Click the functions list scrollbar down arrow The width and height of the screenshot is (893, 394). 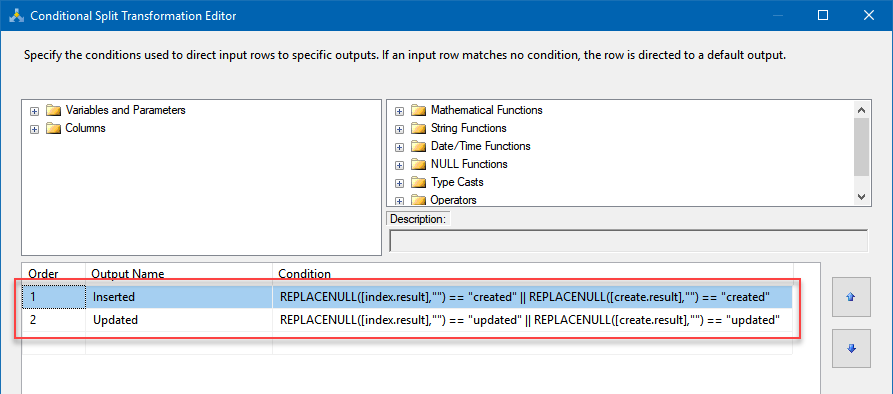click(861, 197)
